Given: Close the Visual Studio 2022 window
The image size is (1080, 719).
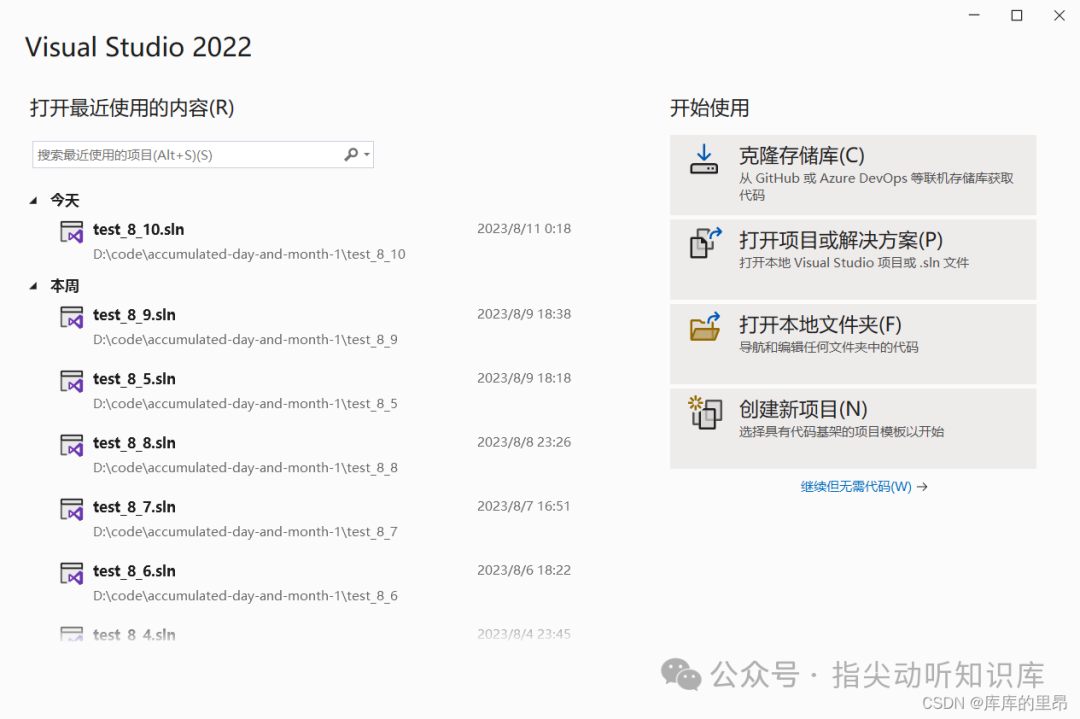Looking at the screenshot, I should coord(1059,15).
